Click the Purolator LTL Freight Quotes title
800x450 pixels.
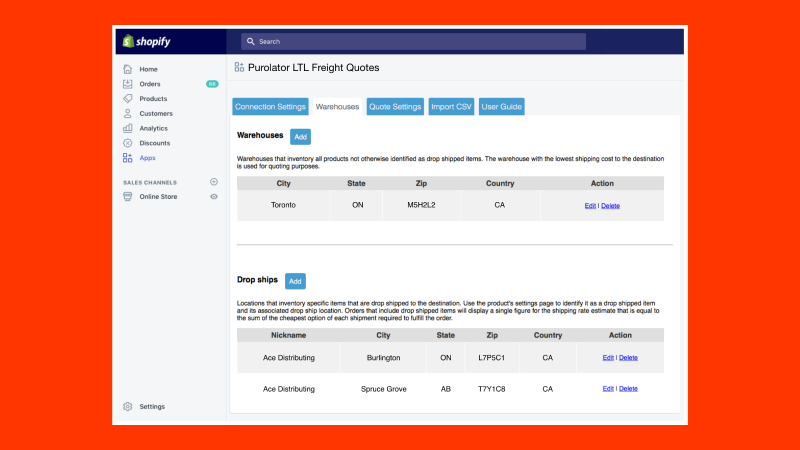point(313,67)
